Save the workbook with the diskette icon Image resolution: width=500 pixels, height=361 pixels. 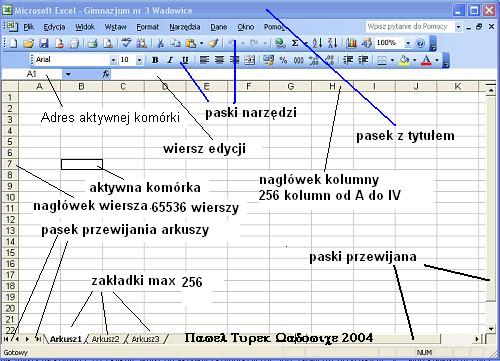(x=44, y=43)
